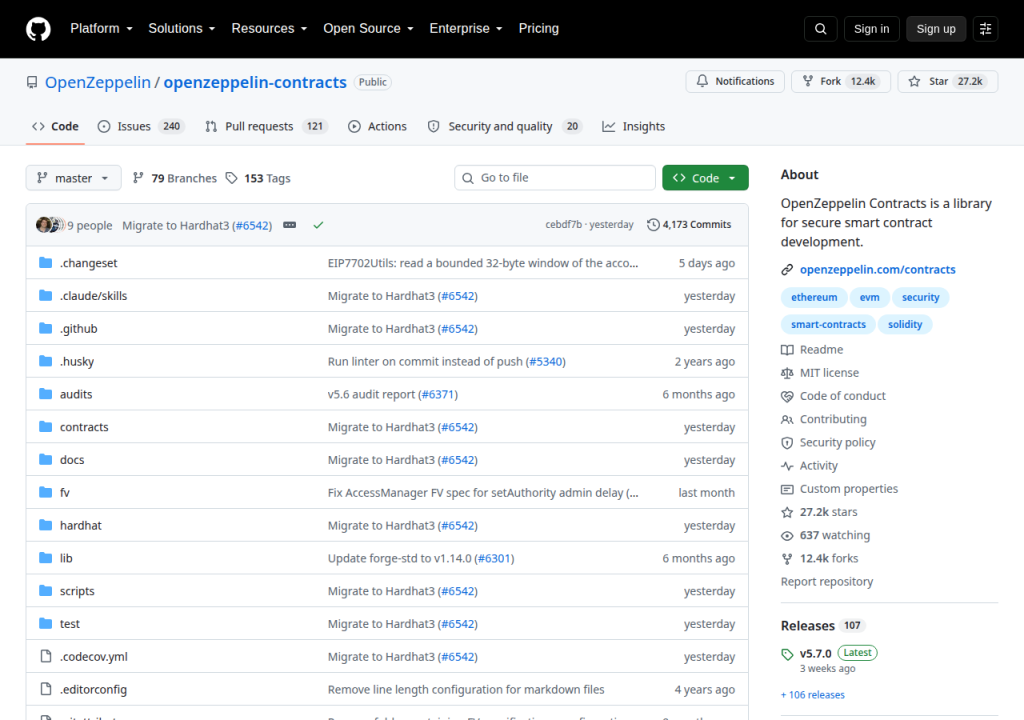Check commit status green checkmark
The image size is (1024, 720).
point(318,225)
